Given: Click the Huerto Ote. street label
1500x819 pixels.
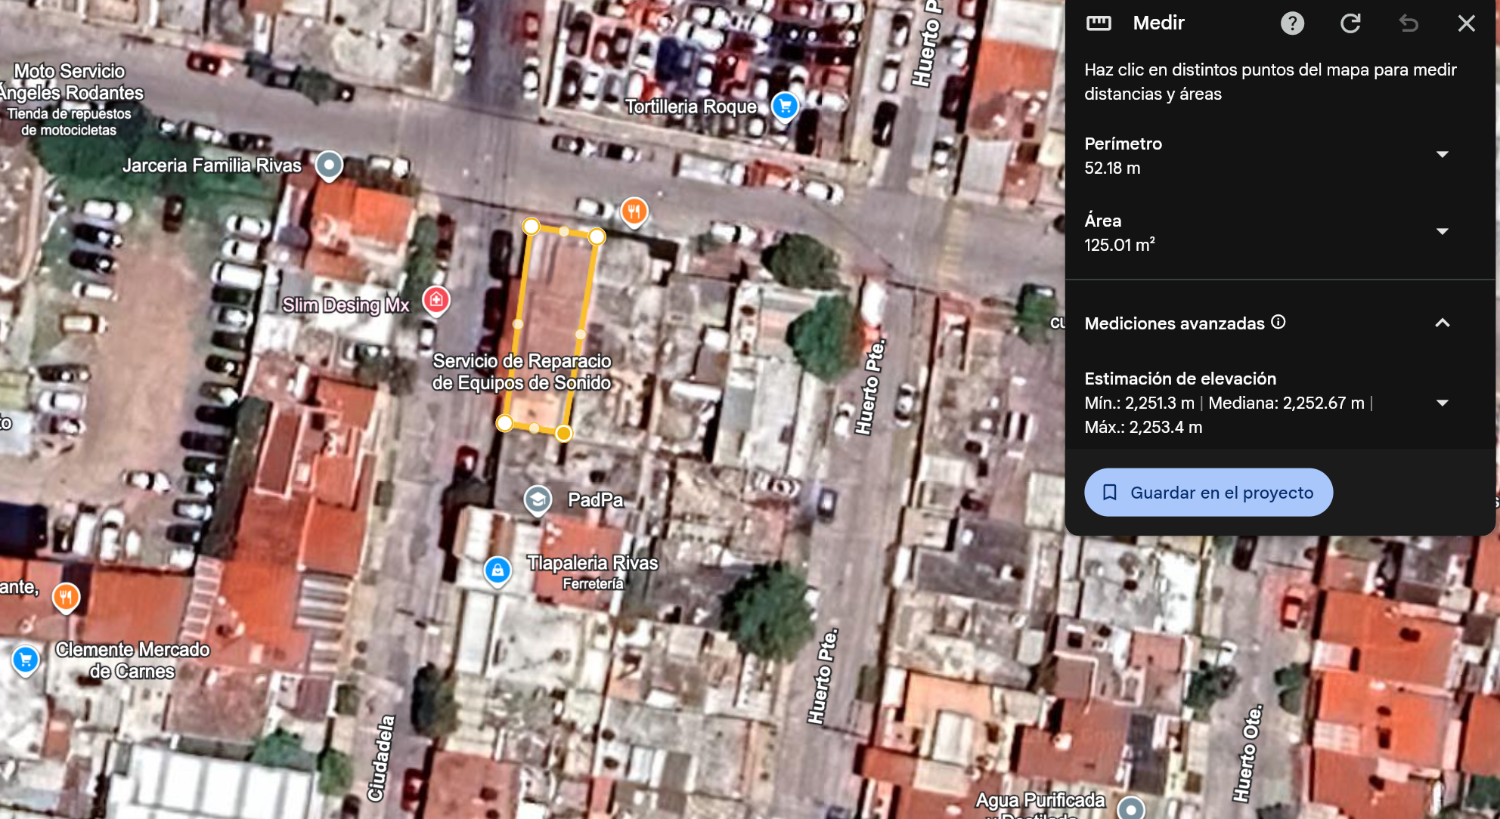Looking at the screenshot, I should tap(1247, 754).
